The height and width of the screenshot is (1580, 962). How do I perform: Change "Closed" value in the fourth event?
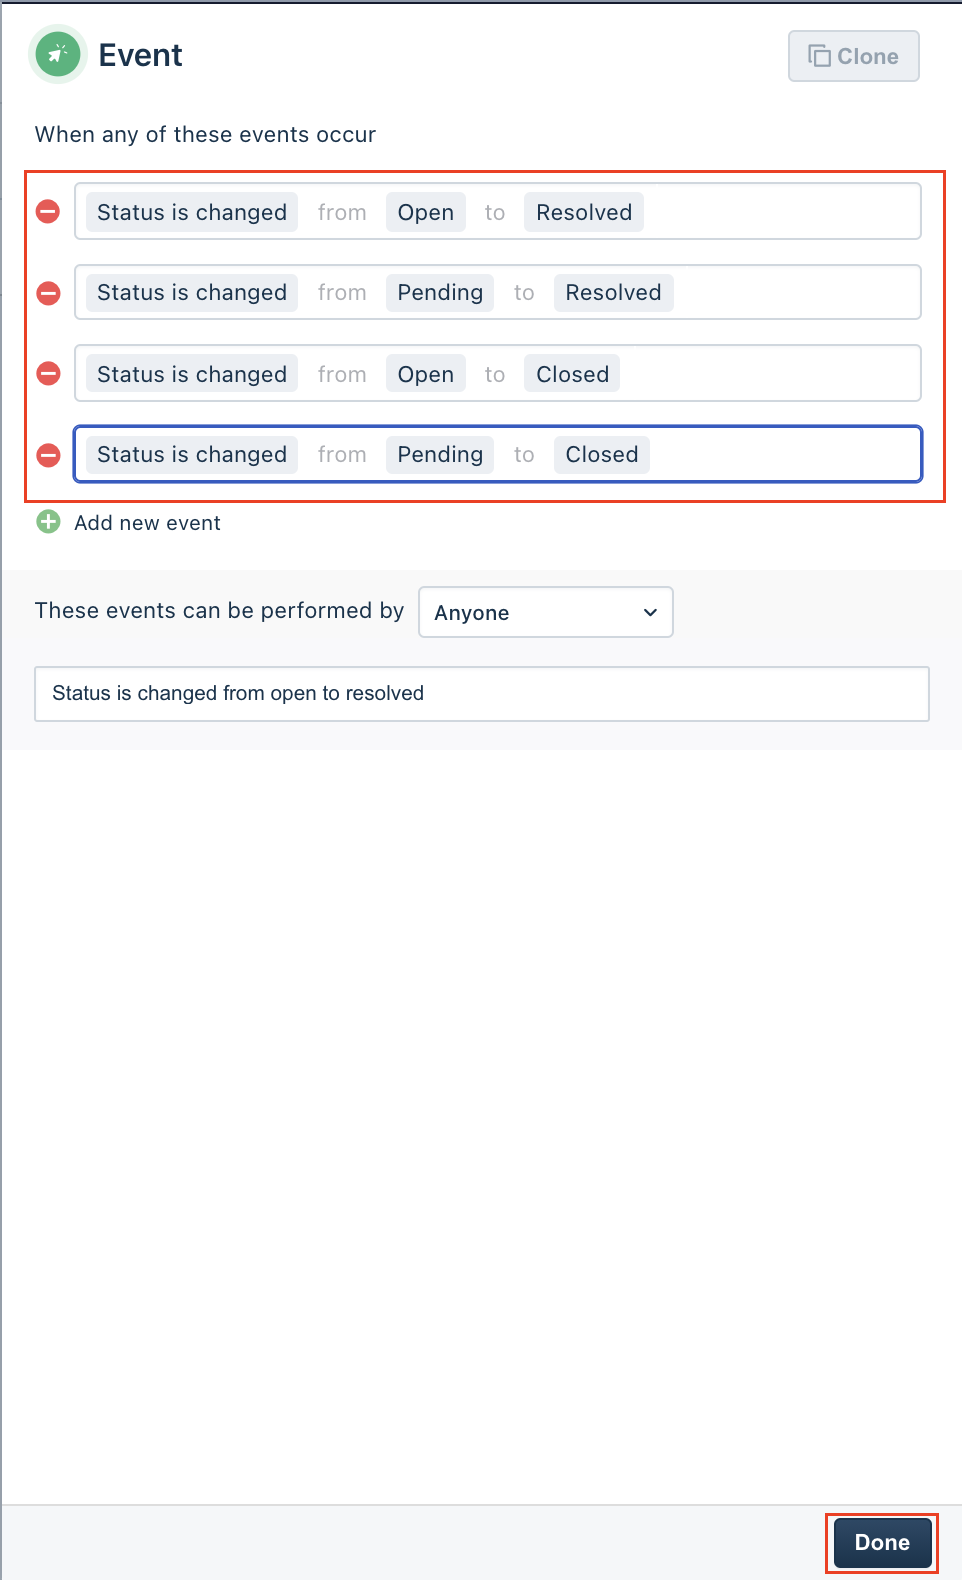pos(601,454)
